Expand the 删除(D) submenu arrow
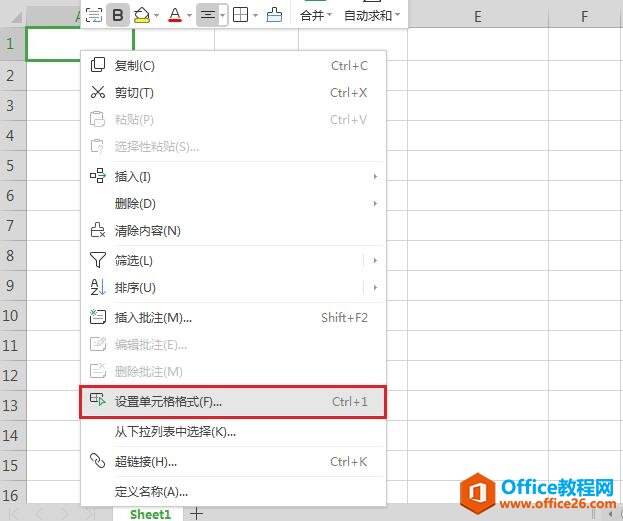Viewport: 623px width, 521px height. (x=375, y=203)
